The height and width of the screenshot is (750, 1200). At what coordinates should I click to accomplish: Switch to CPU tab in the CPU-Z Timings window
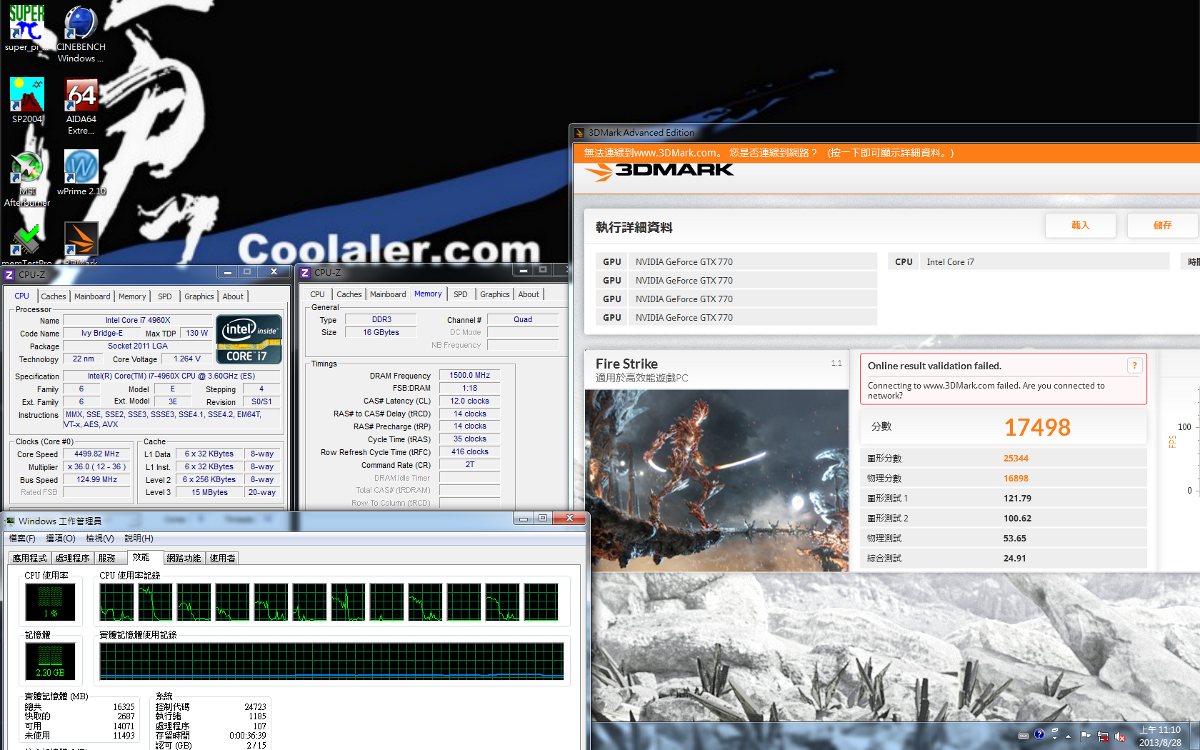point(317,294)
